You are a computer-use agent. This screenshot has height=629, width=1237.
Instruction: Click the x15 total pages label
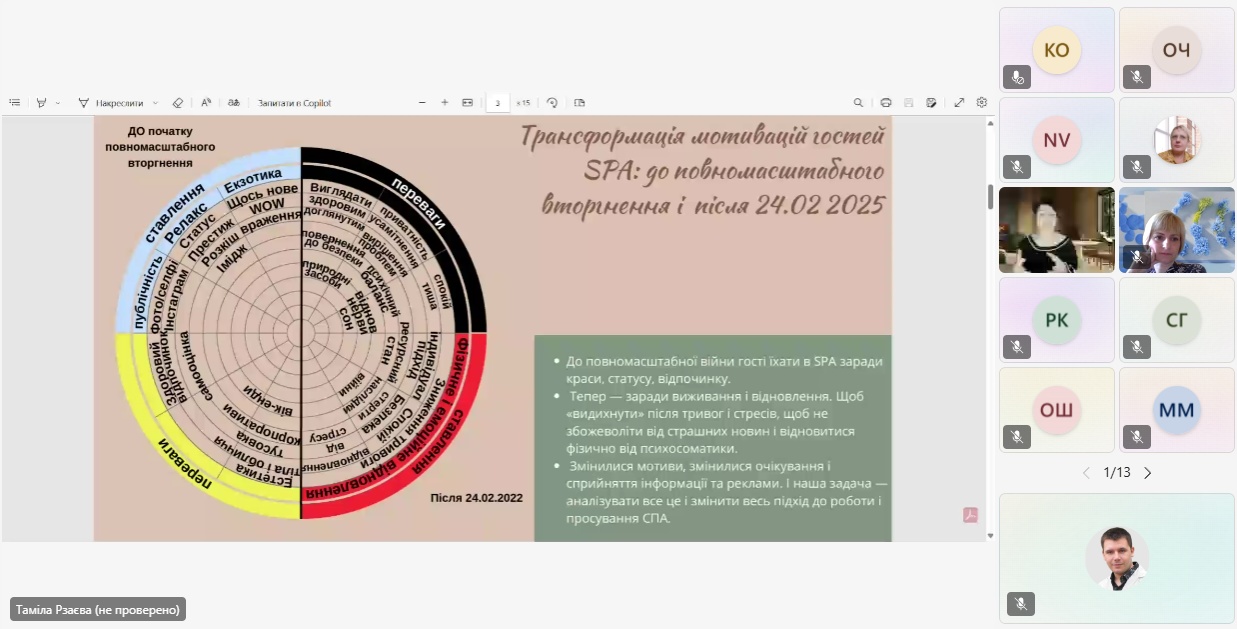[523, 103]
